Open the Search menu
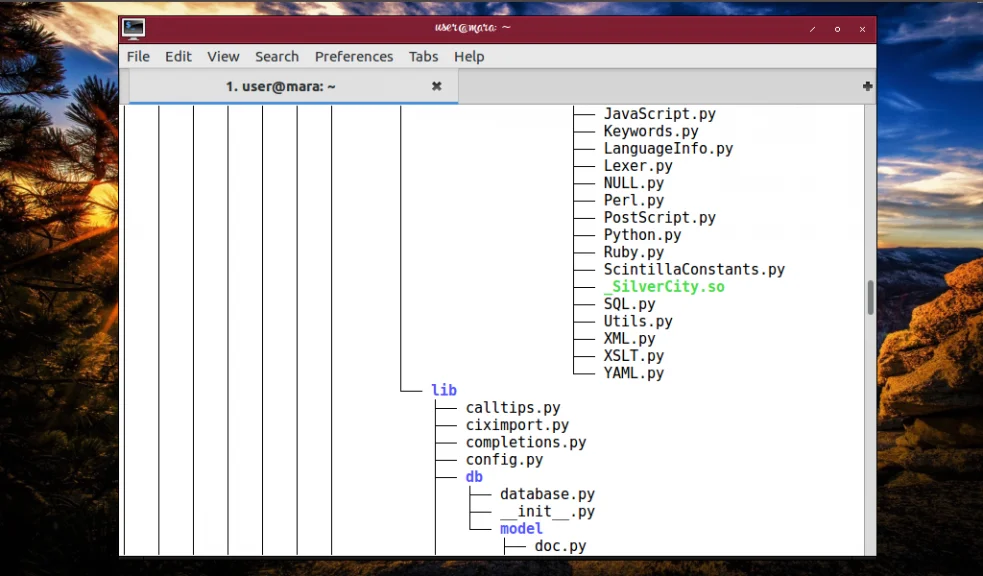983x576 pixels. point(276,57)
